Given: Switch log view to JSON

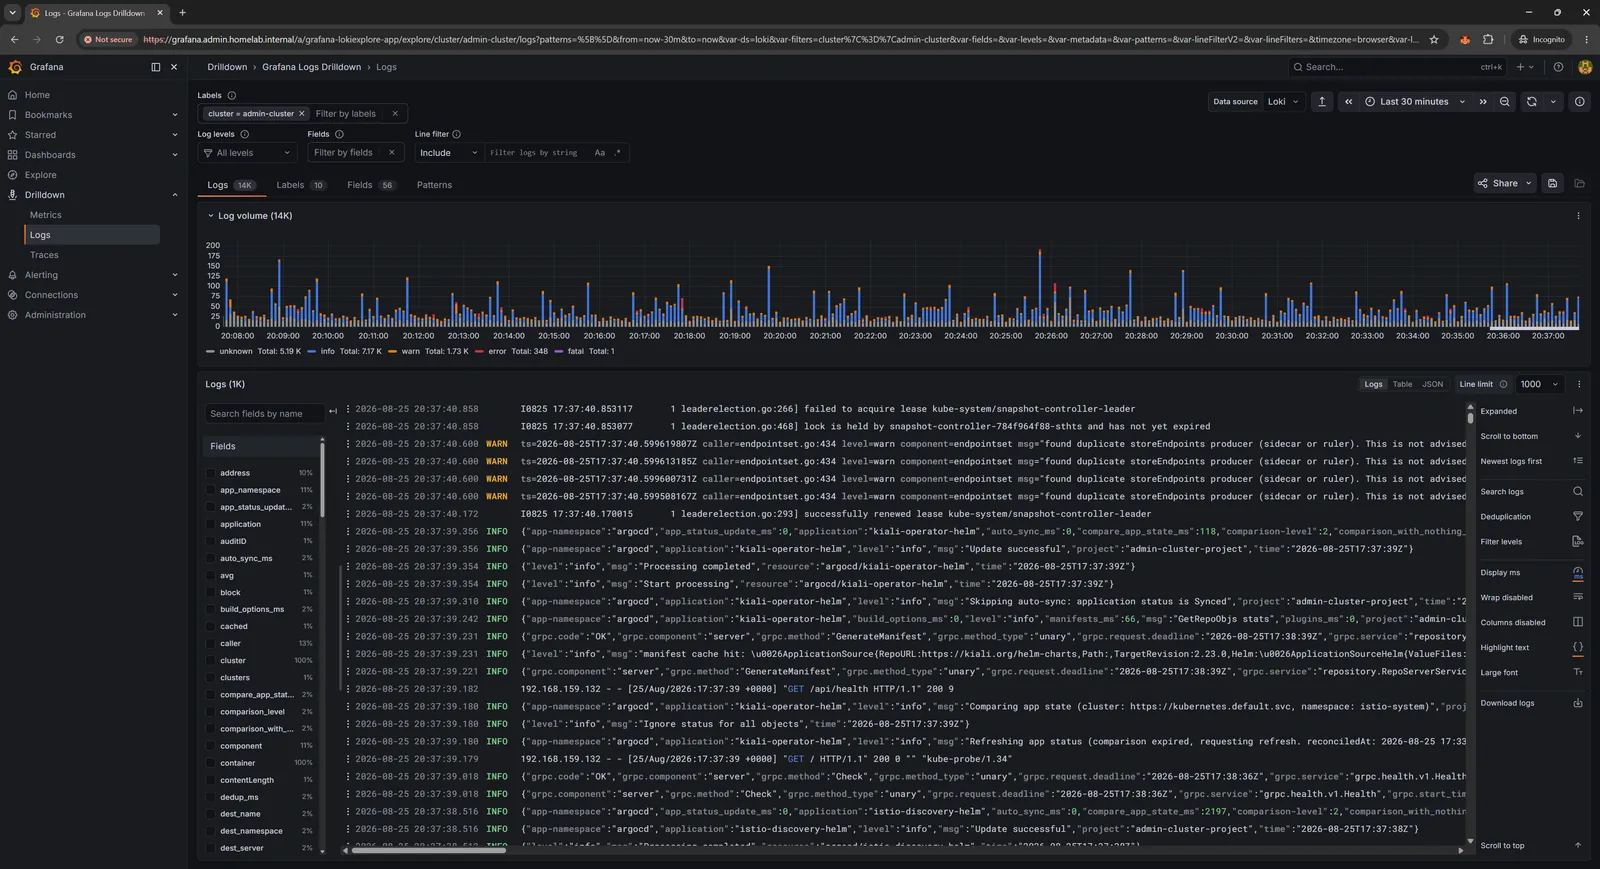Looking at the screenshot, I should pos(1433,384).
